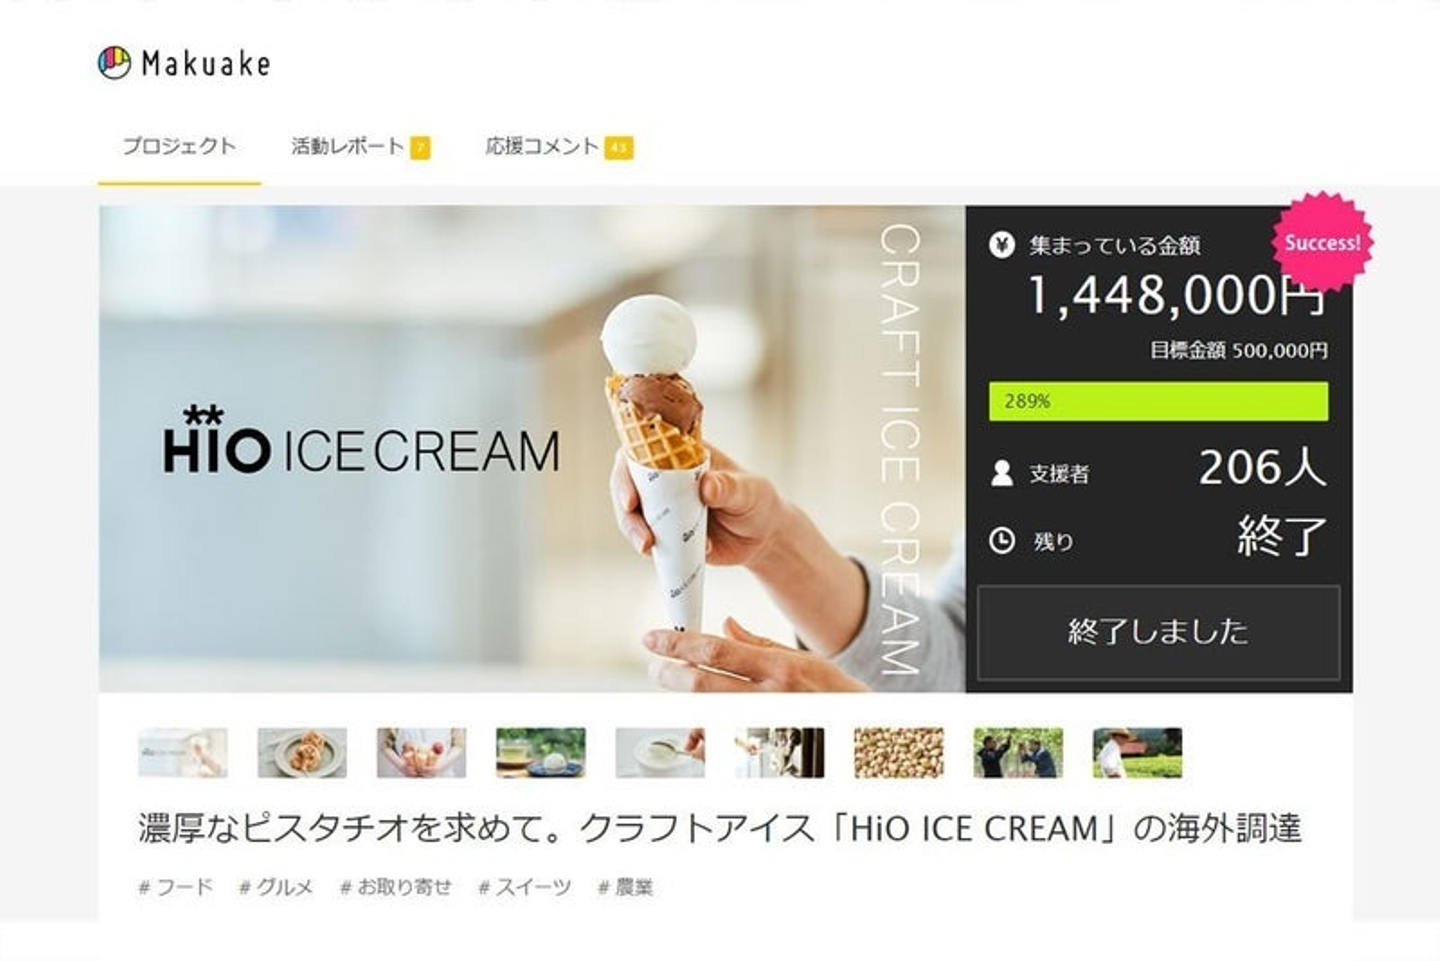Click the clock icon next to 残り

click(x=1001, y=541)
